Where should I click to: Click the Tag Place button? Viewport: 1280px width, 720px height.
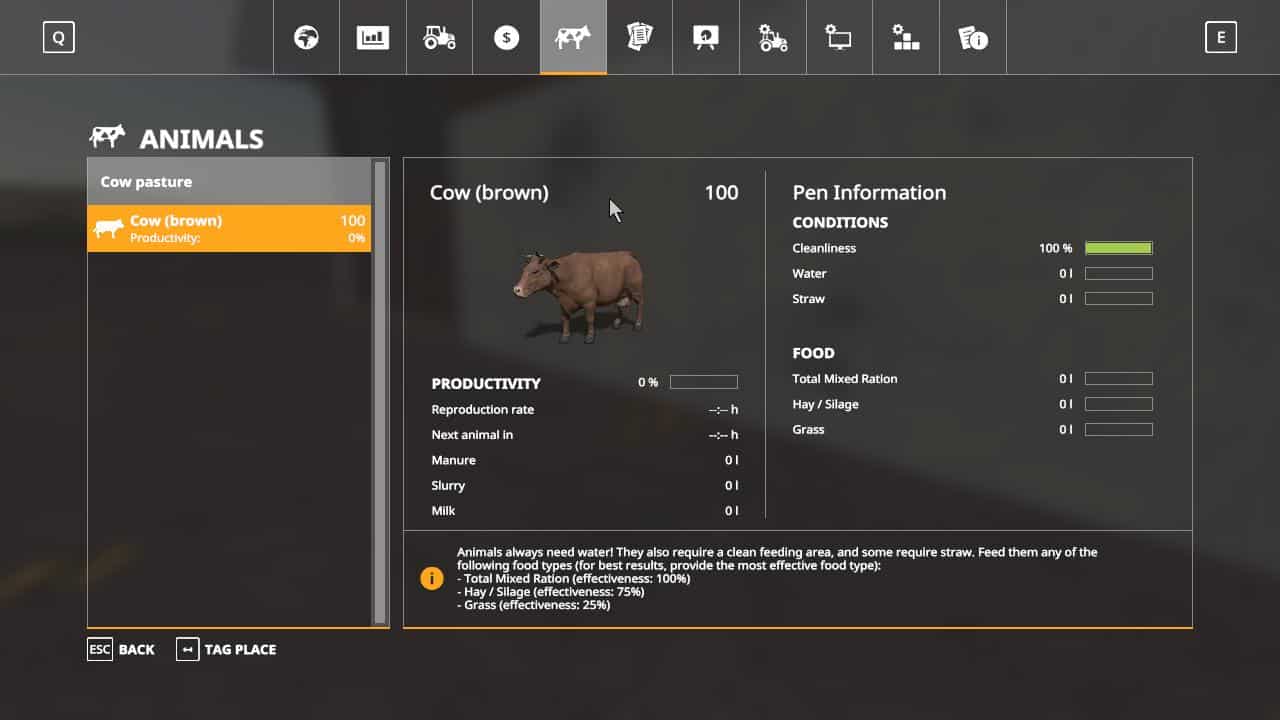coord(226,649)
